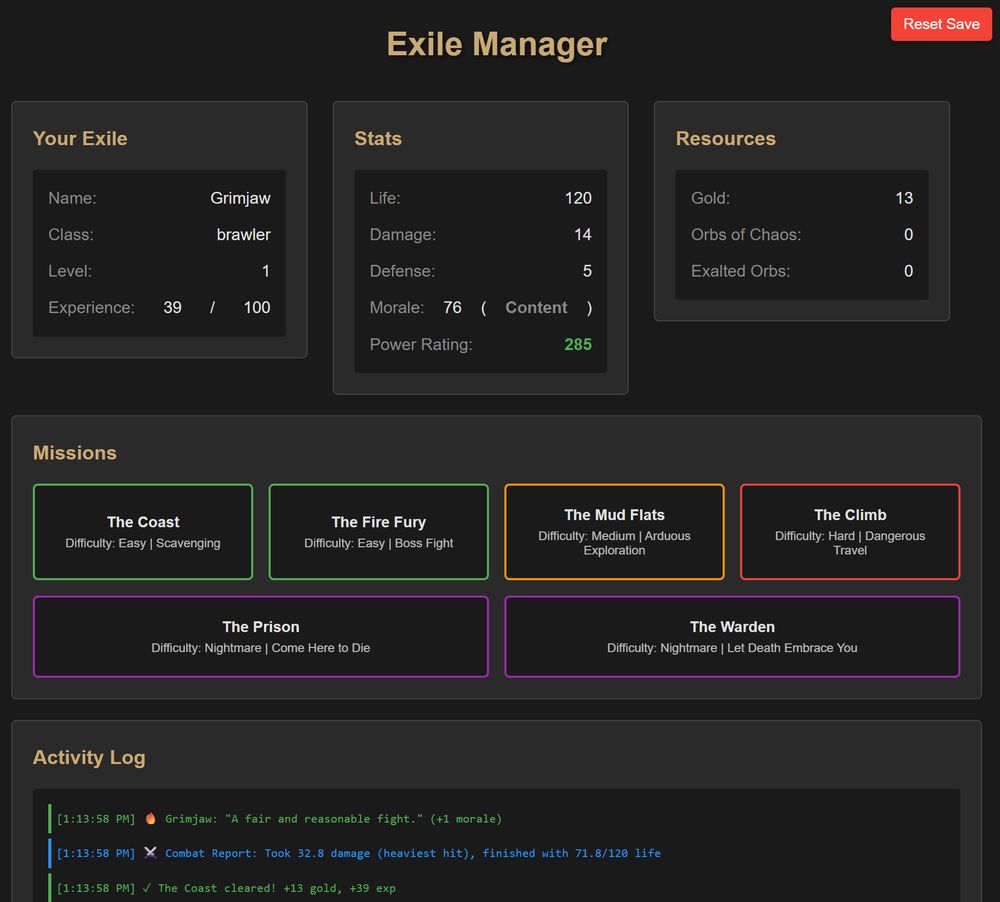Viewport: 1000px width, 902px height.
Task: Click the Life label in Stats
Action: click(385, 198)
